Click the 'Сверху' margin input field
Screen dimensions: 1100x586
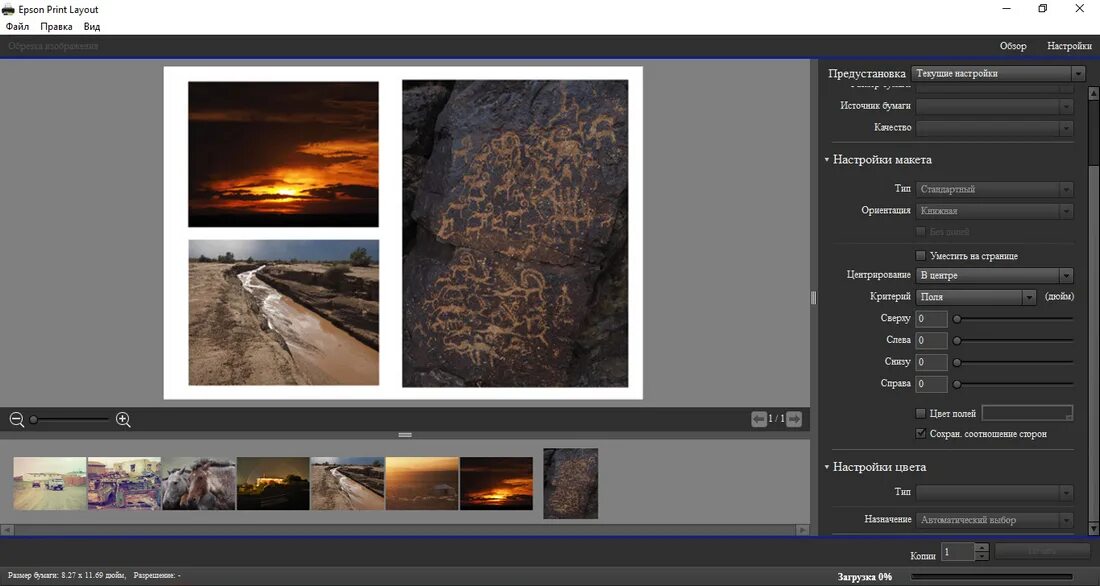point(932,319)
